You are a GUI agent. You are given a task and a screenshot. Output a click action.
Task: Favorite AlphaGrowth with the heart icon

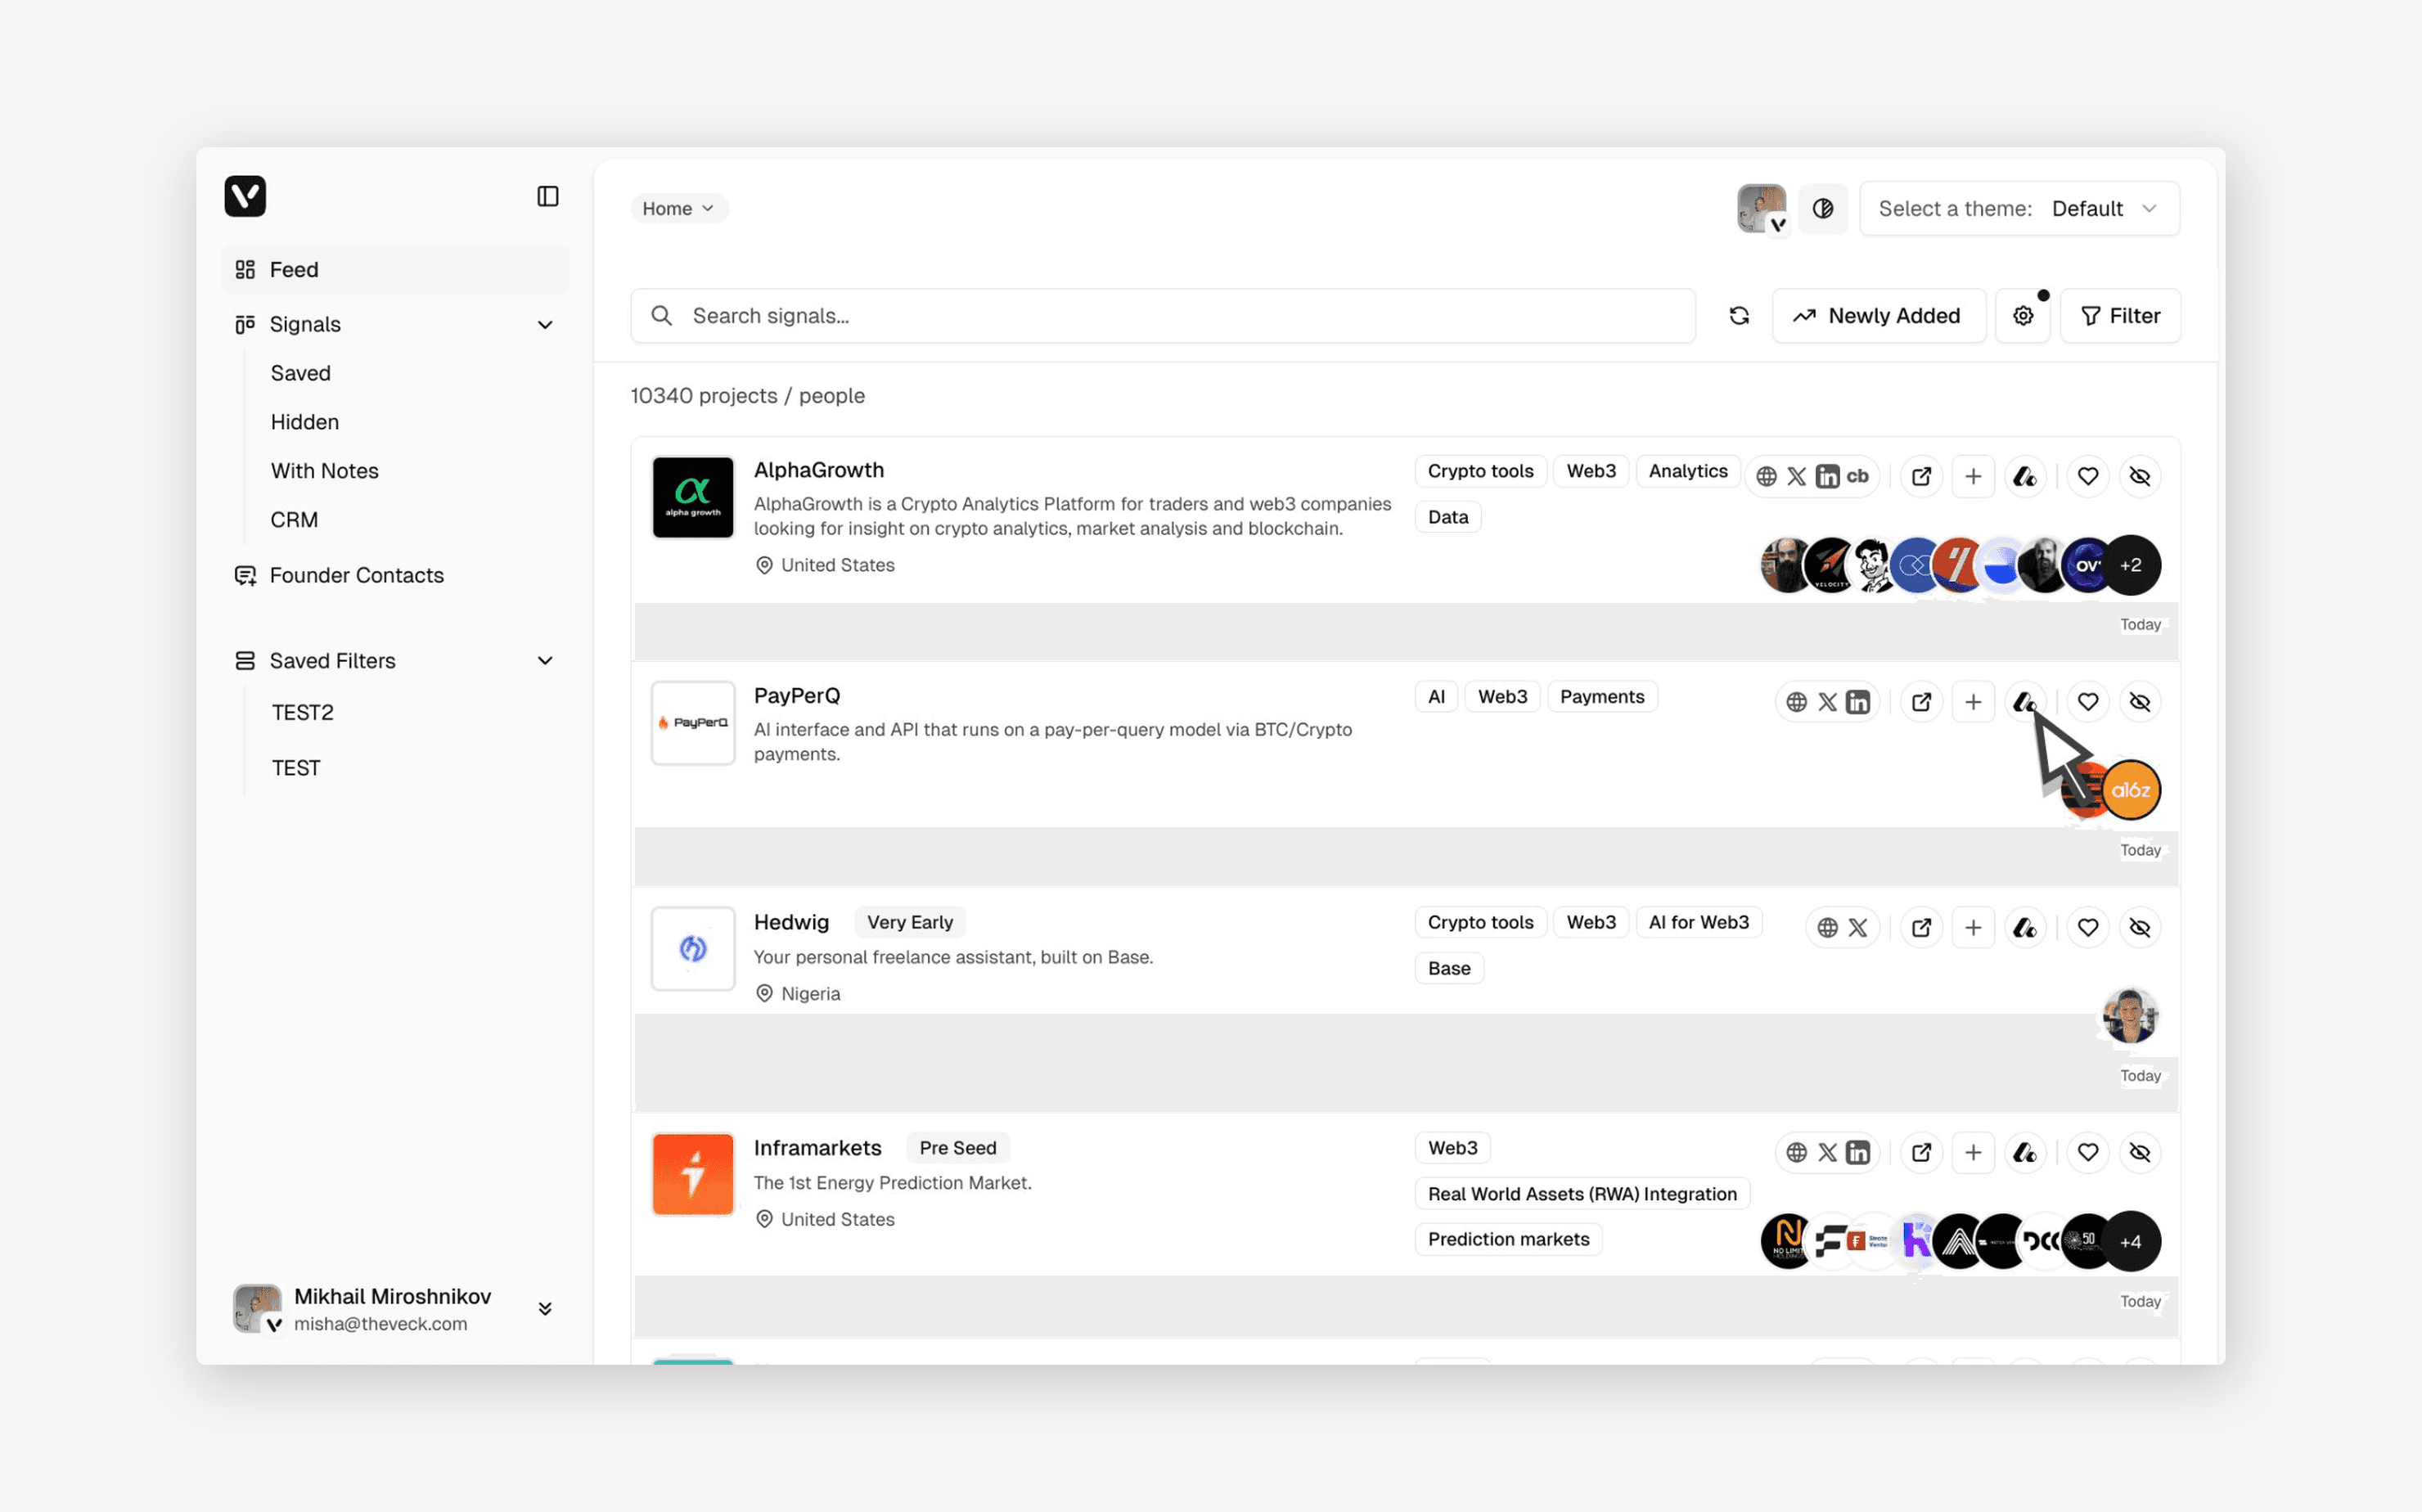pos(2087,477)
